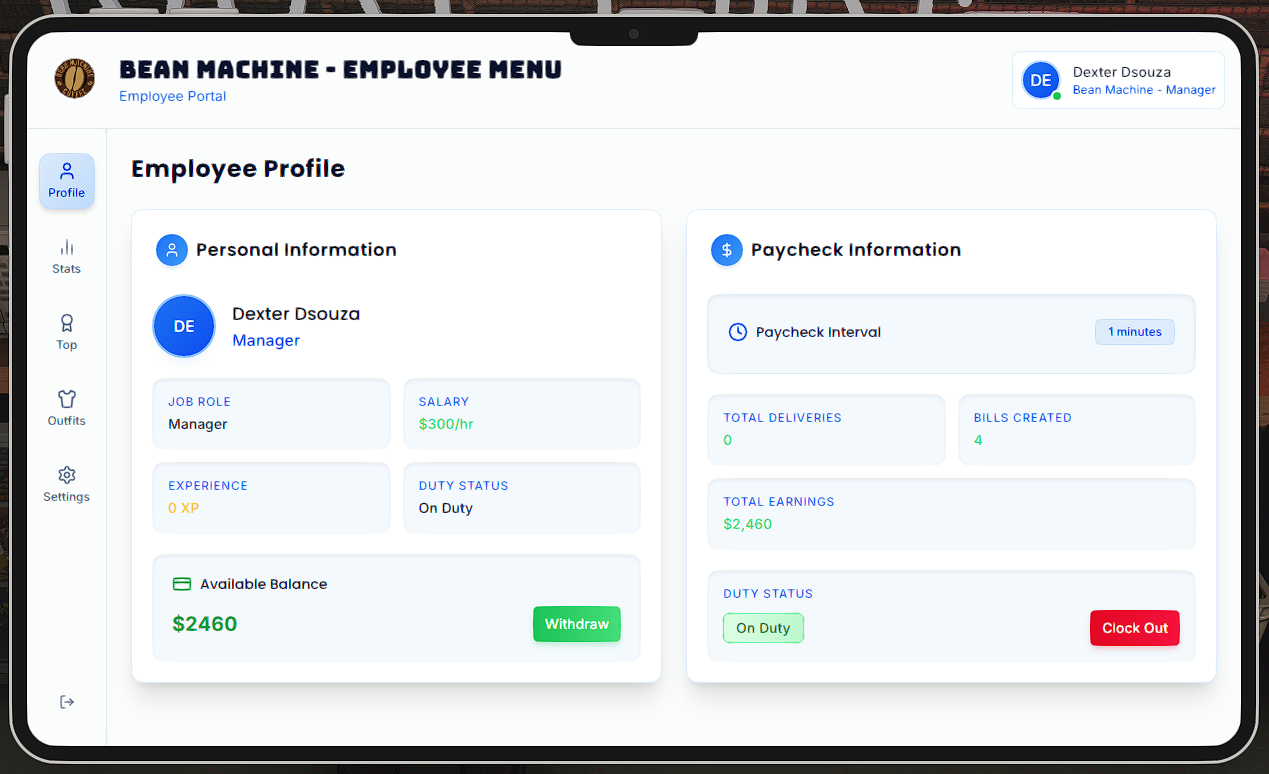The height and width of the screenshot is (774, 1269).
Task: Click the 0 XP experience value
Action: pyautogui.click(x=184, y=508)
